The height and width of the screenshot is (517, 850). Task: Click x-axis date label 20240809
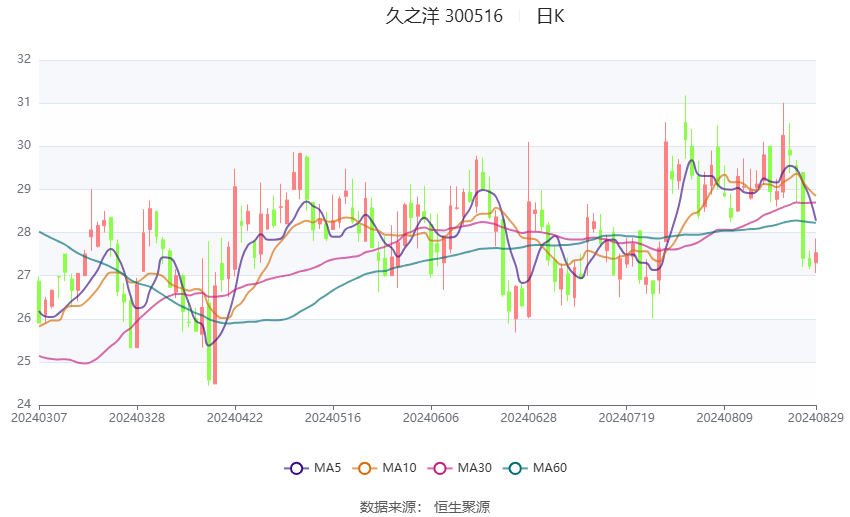pyautogui.click(x=725, y=418)
